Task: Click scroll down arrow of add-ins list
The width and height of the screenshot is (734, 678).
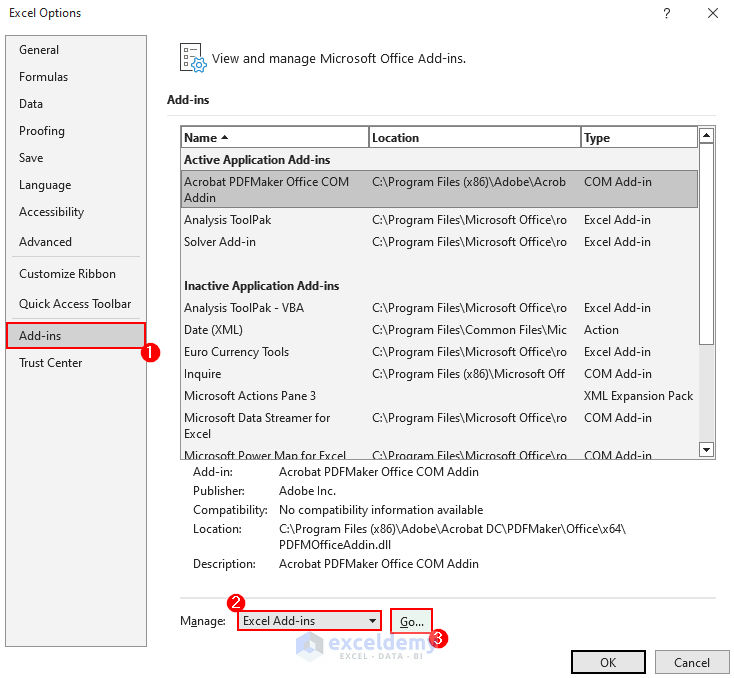Action: (706, 450)
